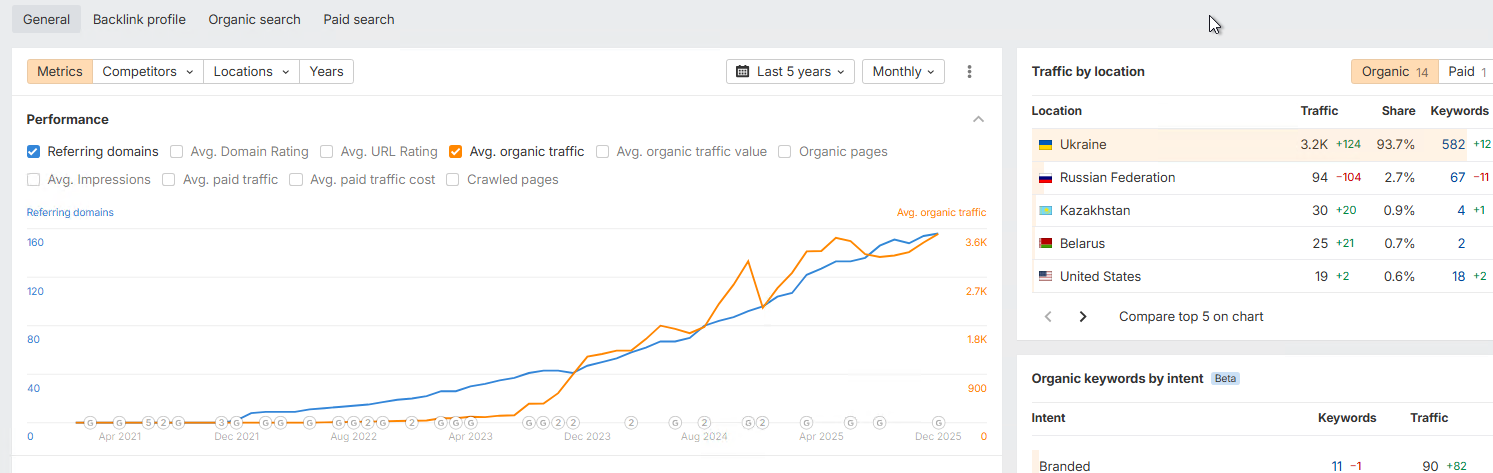Screen dimensions: 1493x473
Task: Go to previous locations page arrow
Action: click(1048, 317)
